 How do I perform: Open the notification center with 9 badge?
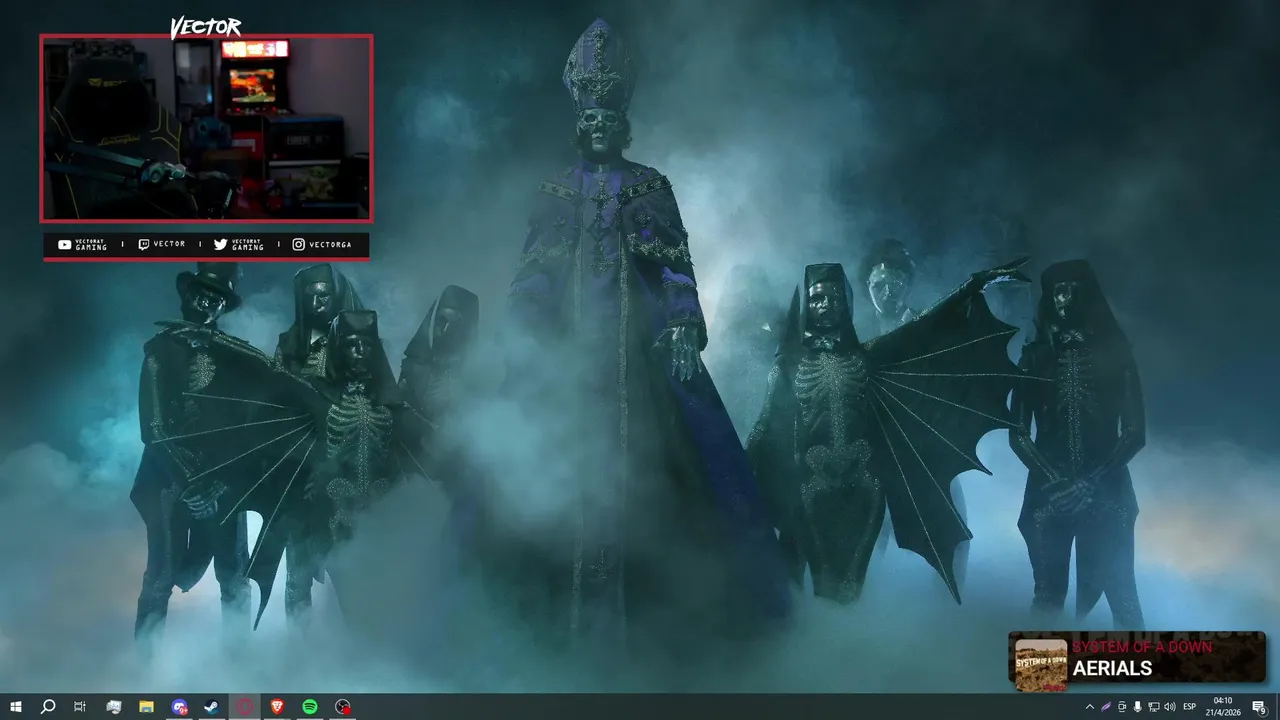(1260, 707)
